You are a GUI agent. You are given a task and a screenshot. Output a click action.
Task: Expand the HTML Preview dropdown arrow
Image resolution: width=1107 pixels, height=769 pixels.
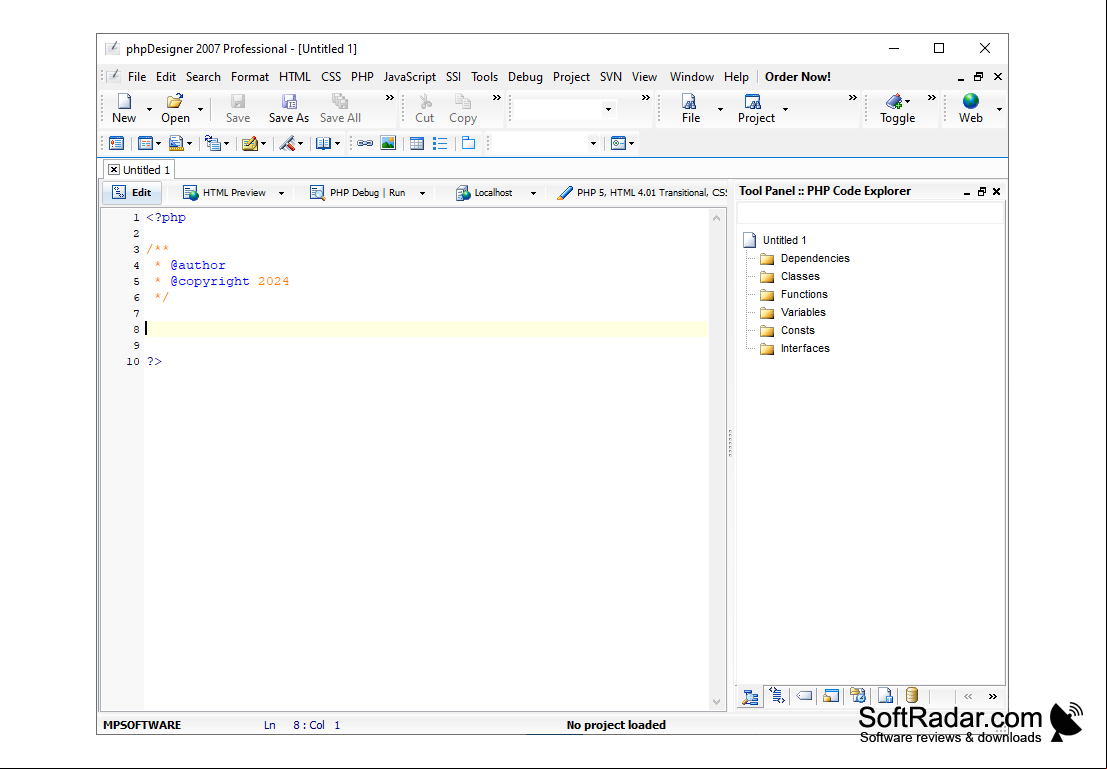click(x=281, y=193)
